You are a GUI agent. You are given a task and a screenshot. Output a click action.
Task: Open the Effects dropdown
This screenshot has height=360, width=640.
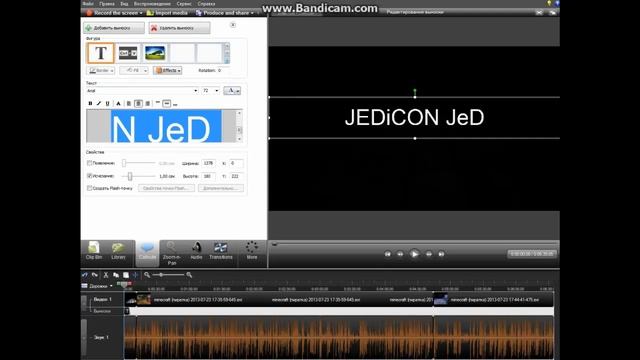point(168,70)
